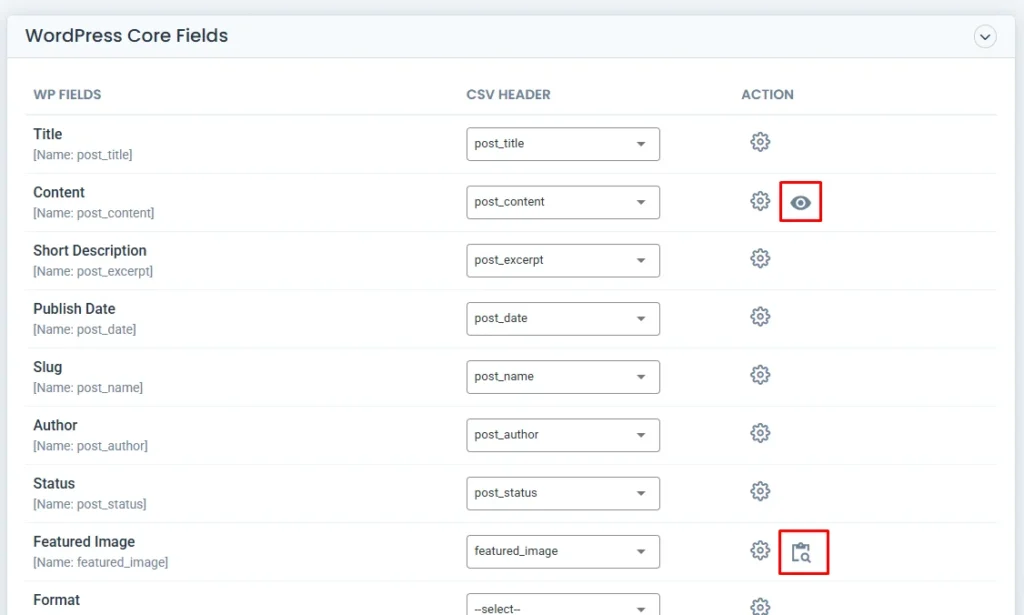Click the Status row gear icon
This screenshot has height=615, width=1024.
760,491
